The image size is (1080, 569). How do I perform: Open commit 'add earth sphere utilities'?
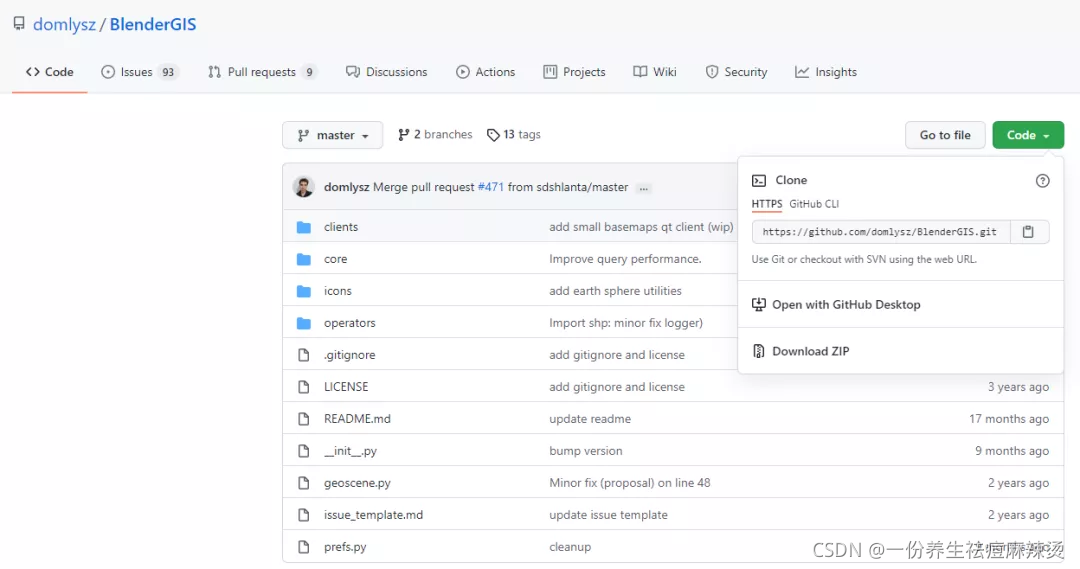click(615, 291)
